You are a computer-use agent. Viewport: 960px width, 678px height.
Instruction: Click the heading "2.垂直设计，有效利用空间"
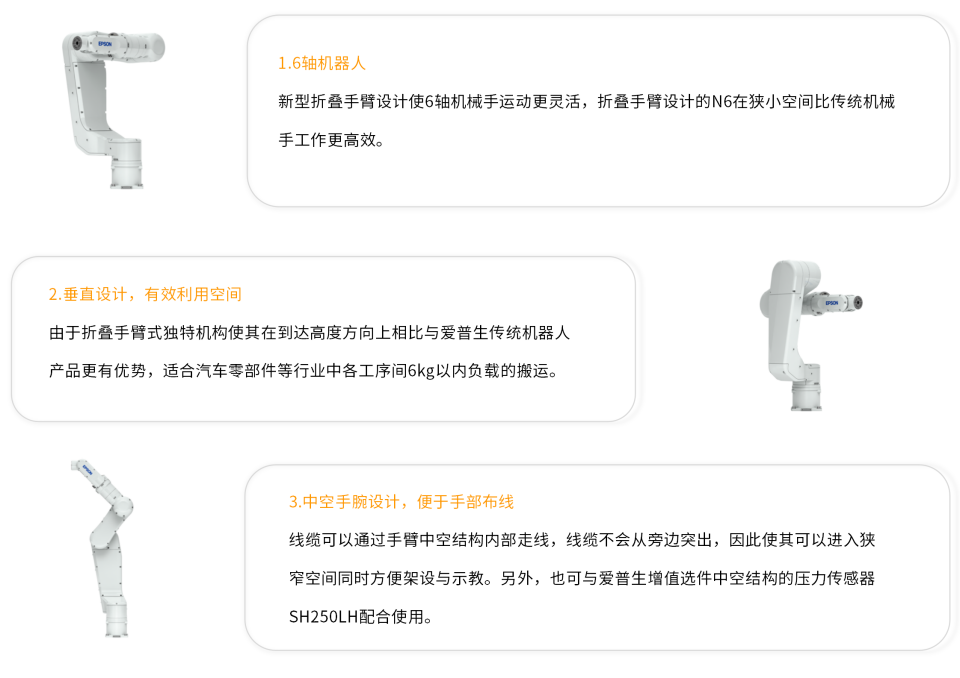145,295
